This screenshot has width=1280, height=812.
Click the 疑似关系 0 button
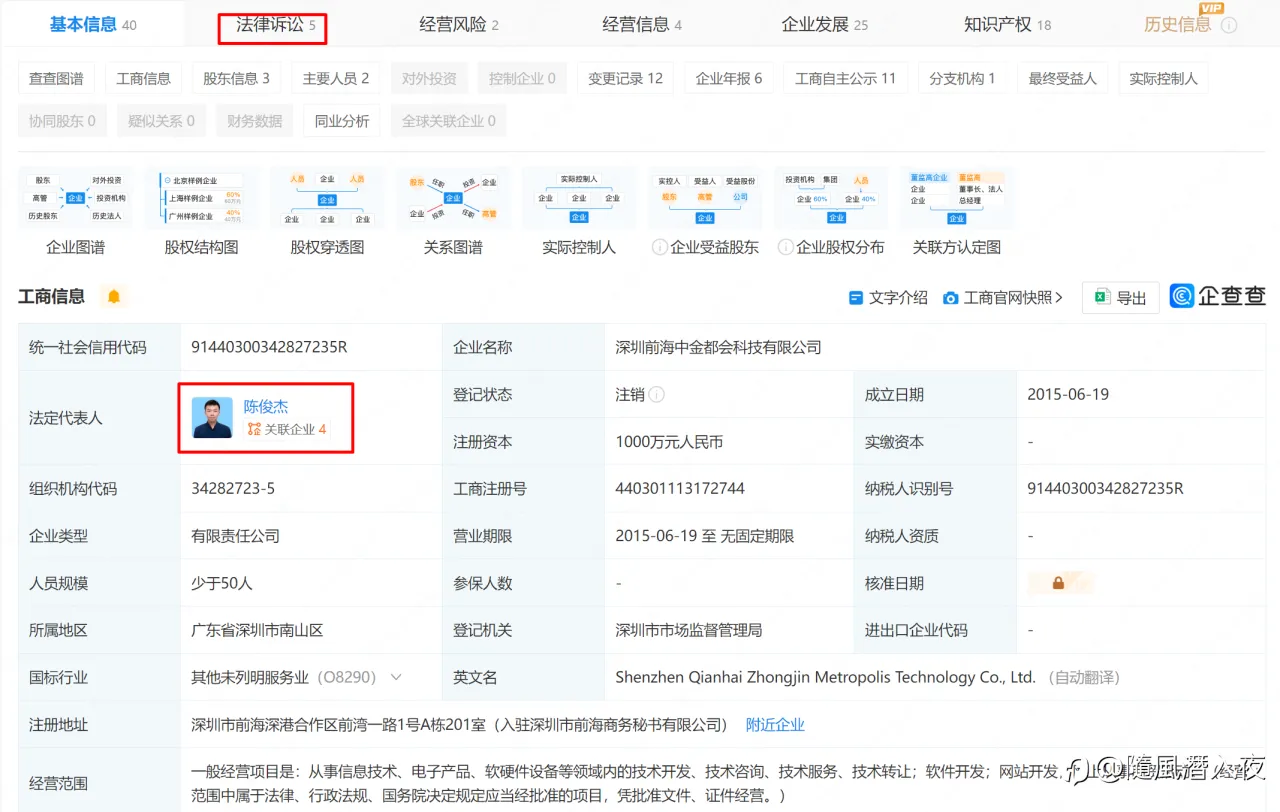pyautogui.click(x=161, y=121)
